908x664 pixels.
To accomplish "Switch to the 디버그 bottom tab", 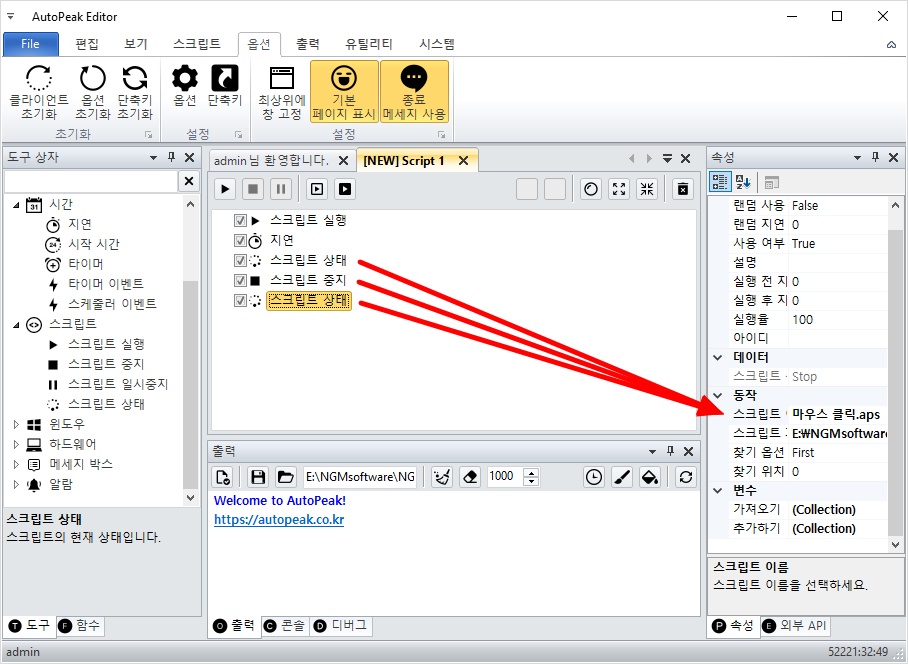I will click(341, 626).
